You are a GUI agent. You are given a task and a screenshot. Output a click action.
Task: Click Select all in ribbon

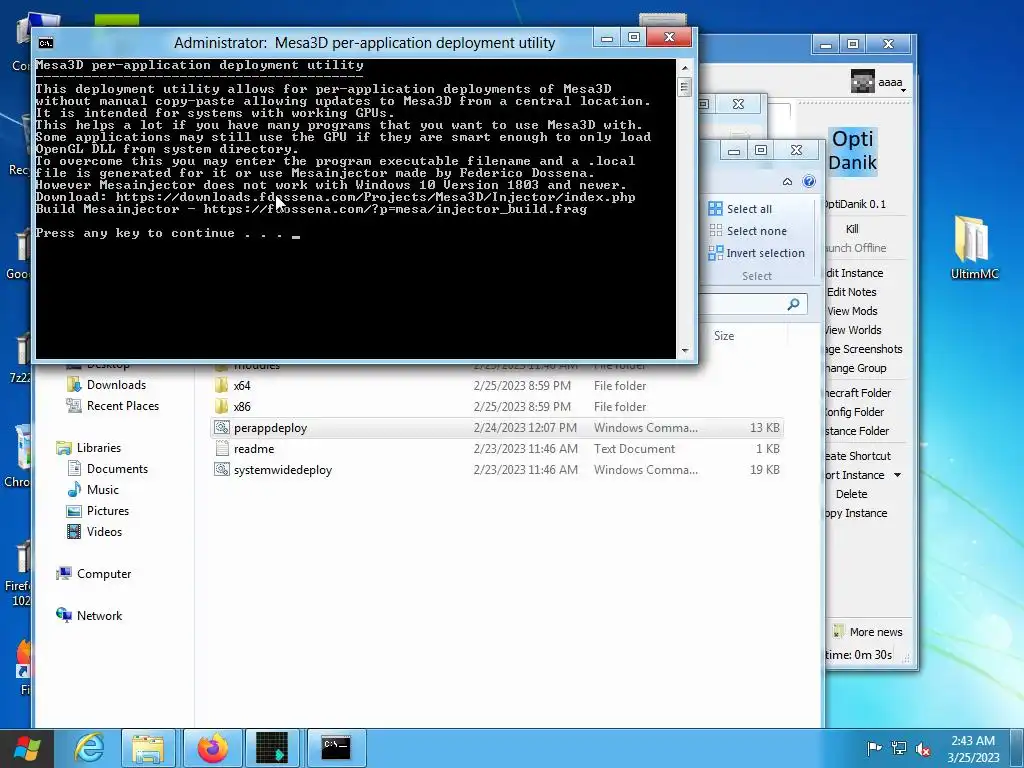coord(741,209)
